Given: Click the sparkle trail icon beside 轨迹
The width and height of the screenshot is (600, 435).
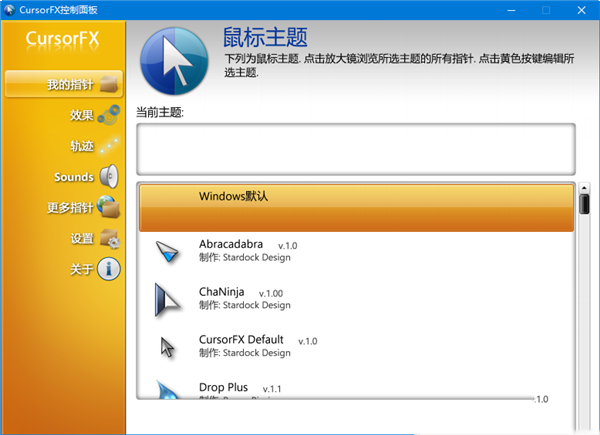Looking at the screenshot, I should (x=109, y=146).
